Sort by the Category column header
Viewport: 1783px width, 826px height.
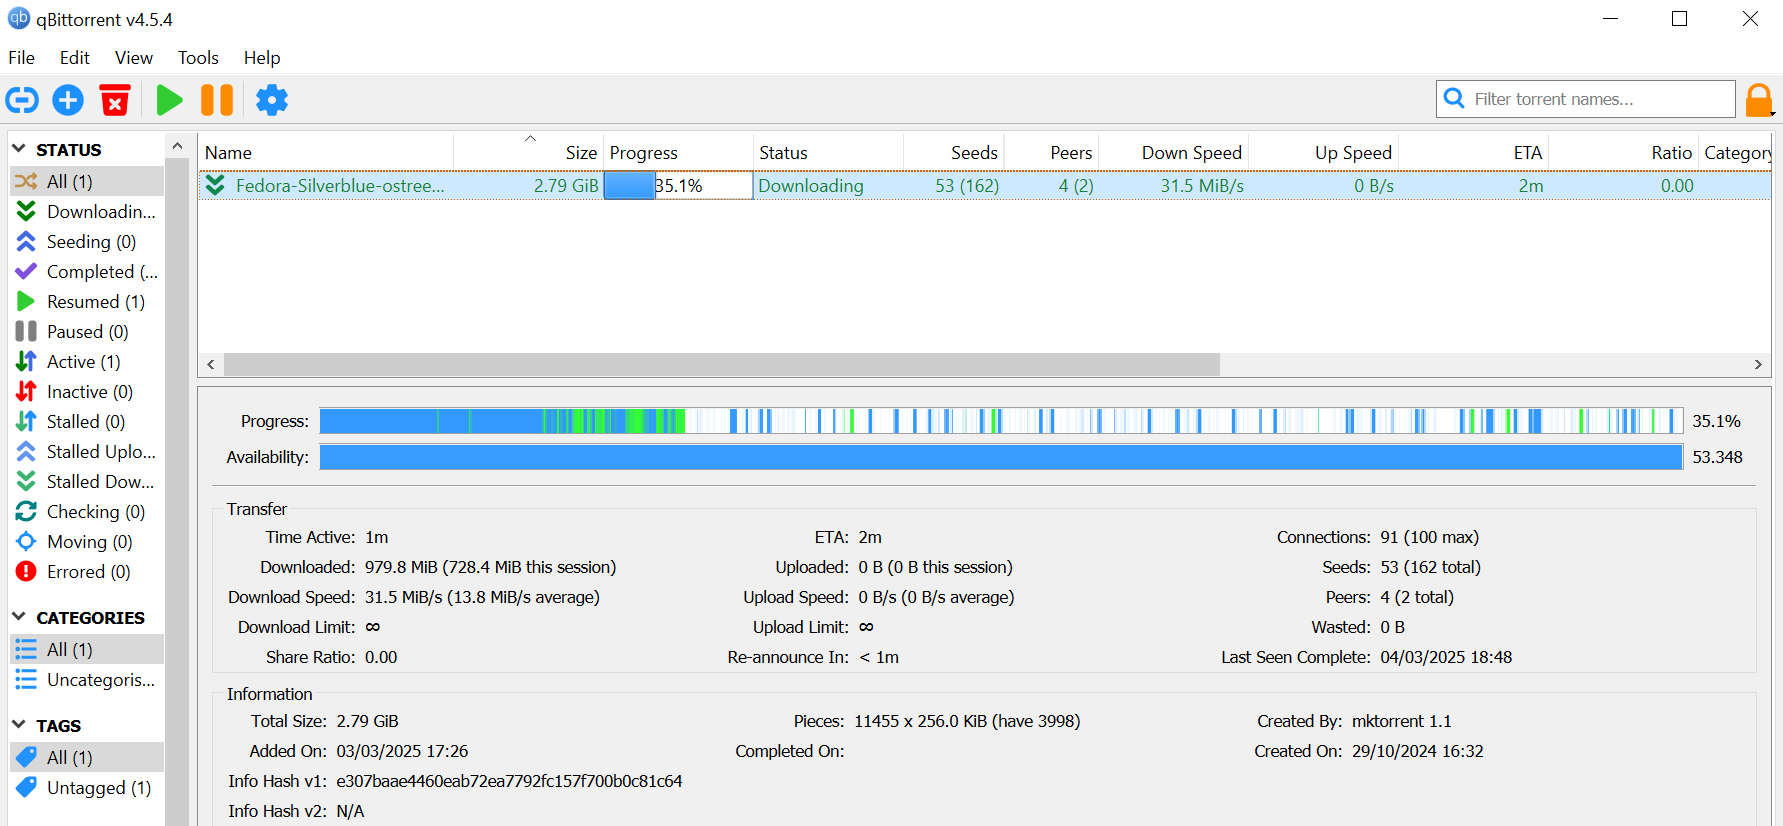[1737, 152]
